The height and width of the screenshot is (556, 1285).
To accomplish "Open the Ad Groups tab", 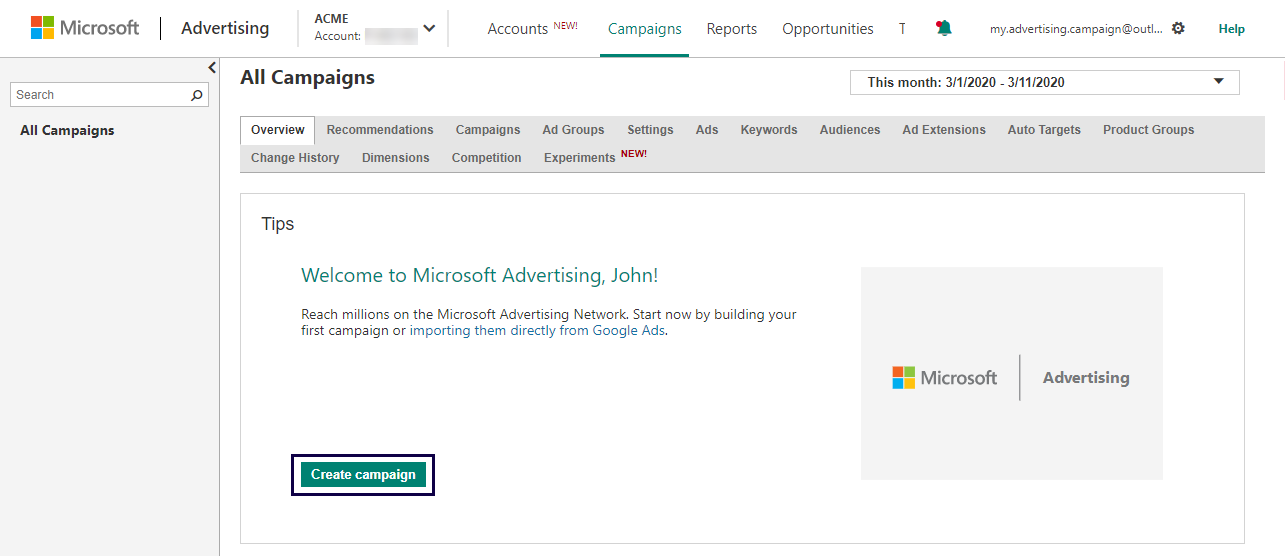I will [x=573, y=130].
